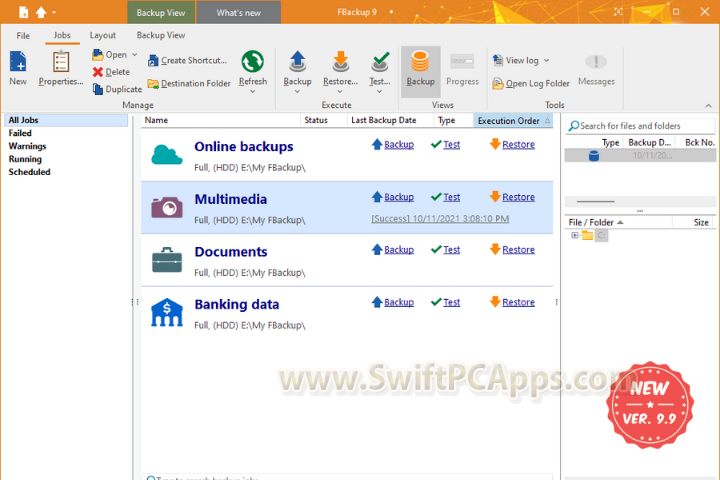
Task: Duplicate the selected job
Action: [x=117, y=89]
